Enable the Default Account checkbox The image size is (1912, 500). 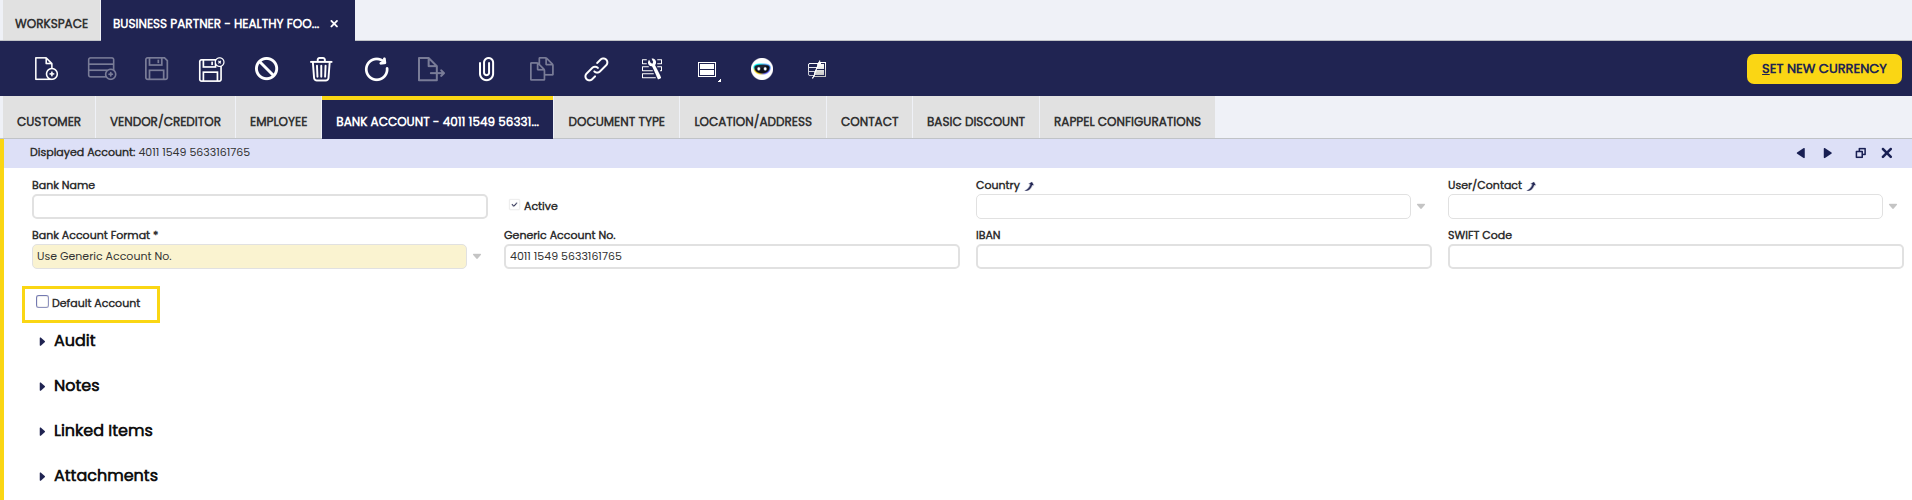(43, 302)
